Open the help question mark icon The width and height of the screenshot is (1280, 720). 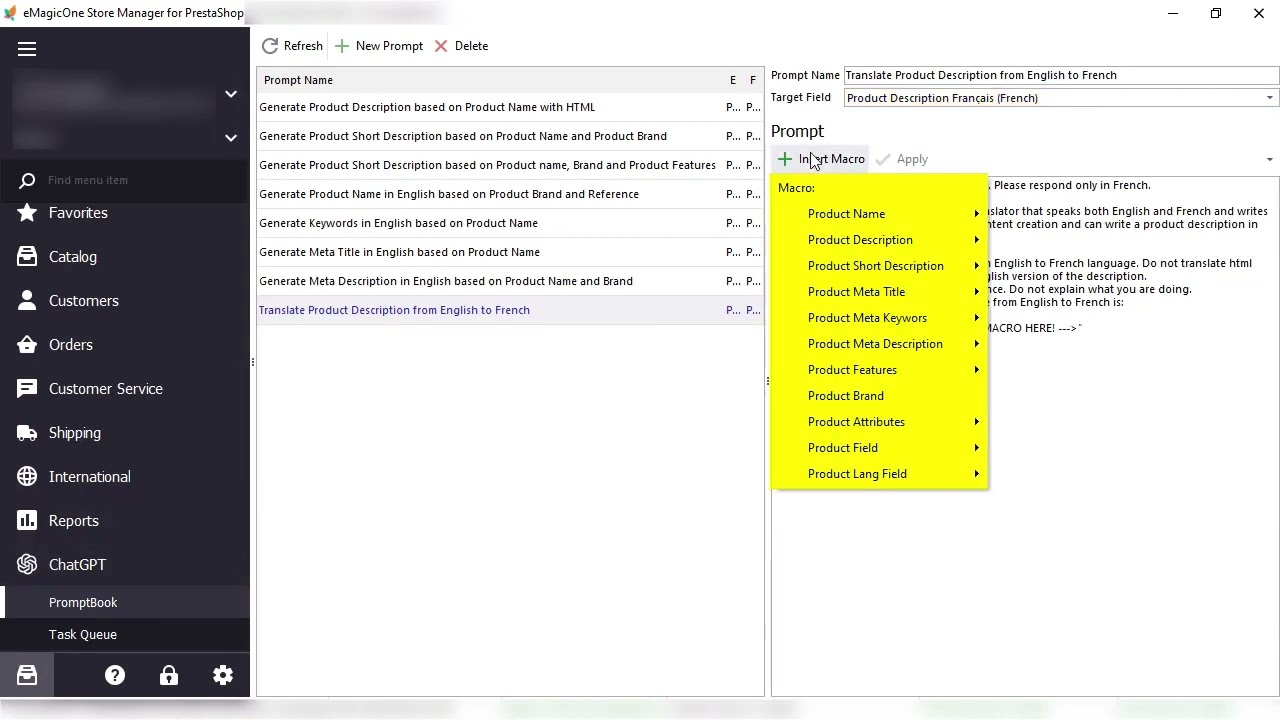pyautogui.click(x=115, y=676)
